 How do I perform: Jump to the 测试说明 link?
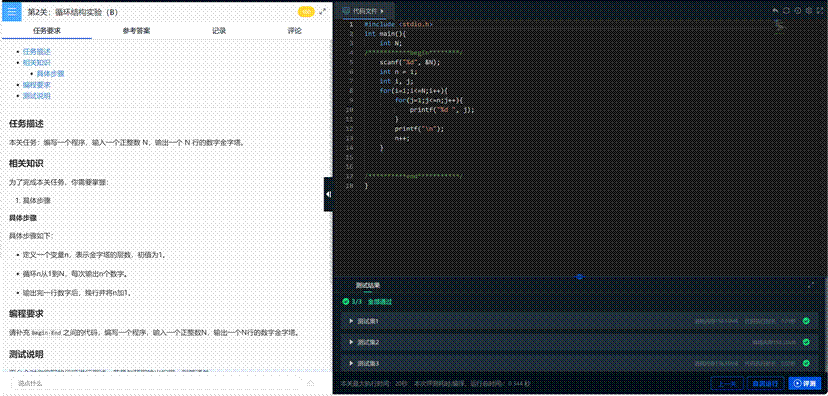tap(36, 96)
